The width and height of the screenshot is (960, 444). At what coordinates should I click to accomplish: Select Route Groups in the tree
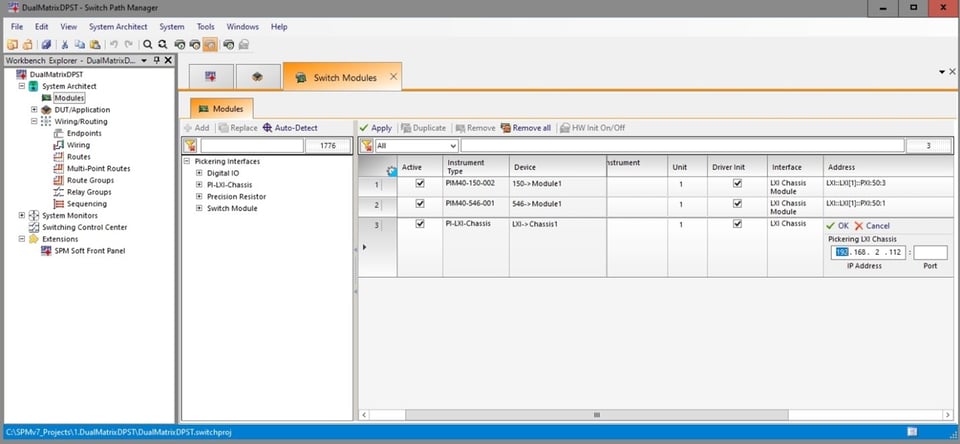(90, 180)
